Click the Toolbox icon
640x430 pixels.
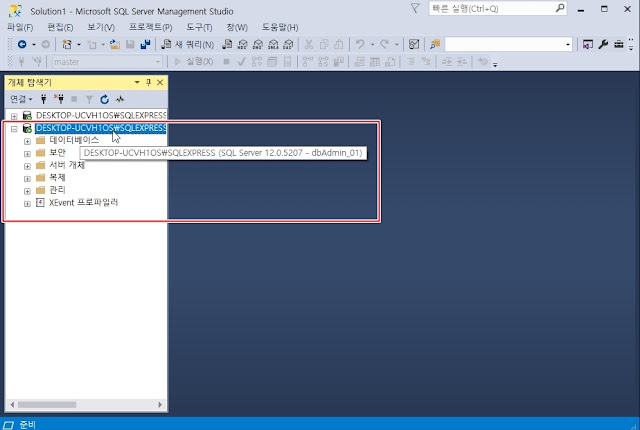tap(619, 44)
